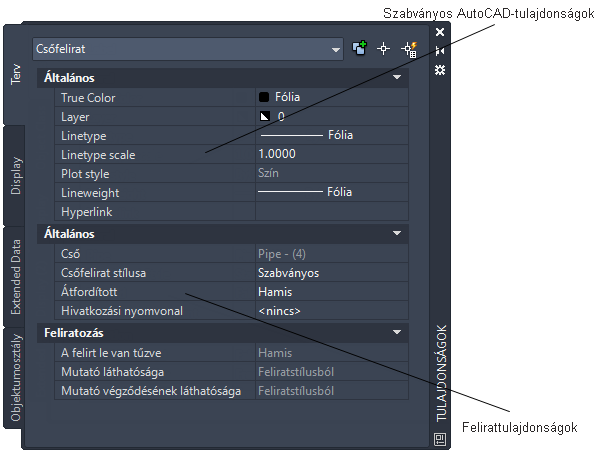Click Mutató végződésének láthatósága label
This screenshot has height=451, width=600.
coord(151,391)
